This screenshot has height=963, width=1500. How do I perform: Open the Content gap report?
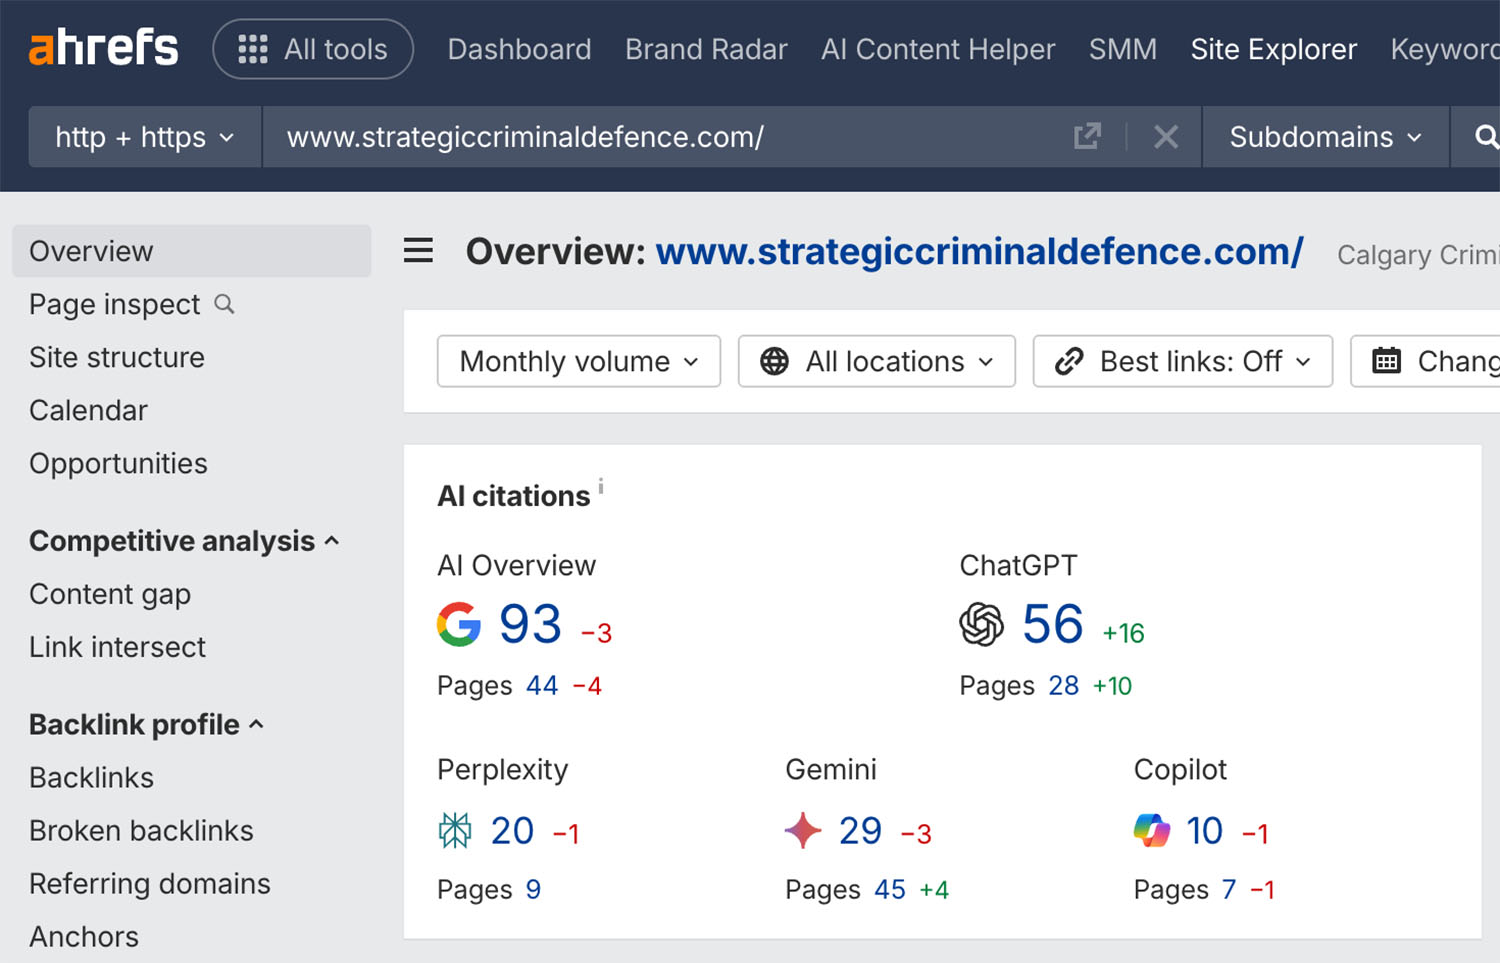[110, 593]
